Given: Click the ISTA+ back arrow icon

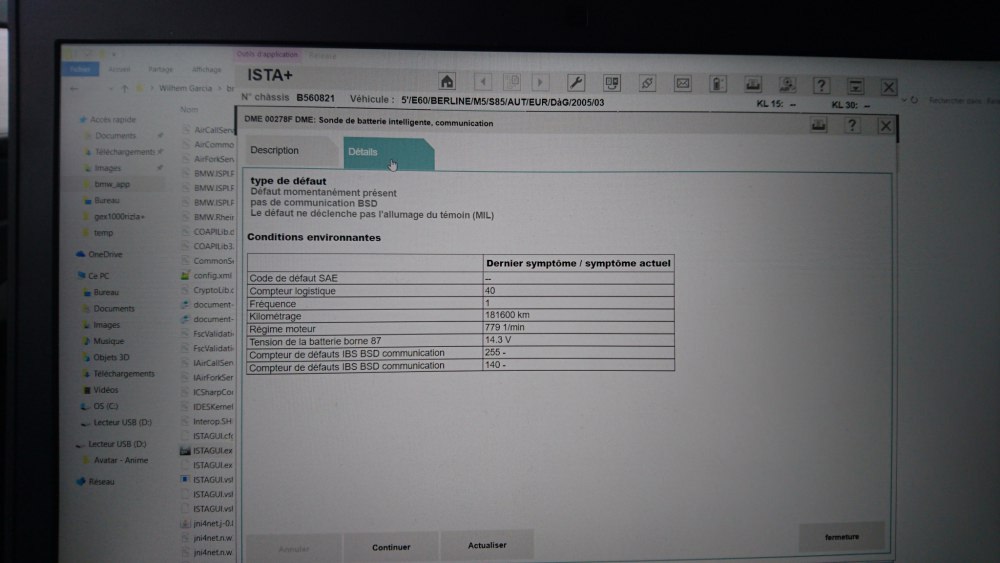Looking at the screenshot, I should (483, 82).
